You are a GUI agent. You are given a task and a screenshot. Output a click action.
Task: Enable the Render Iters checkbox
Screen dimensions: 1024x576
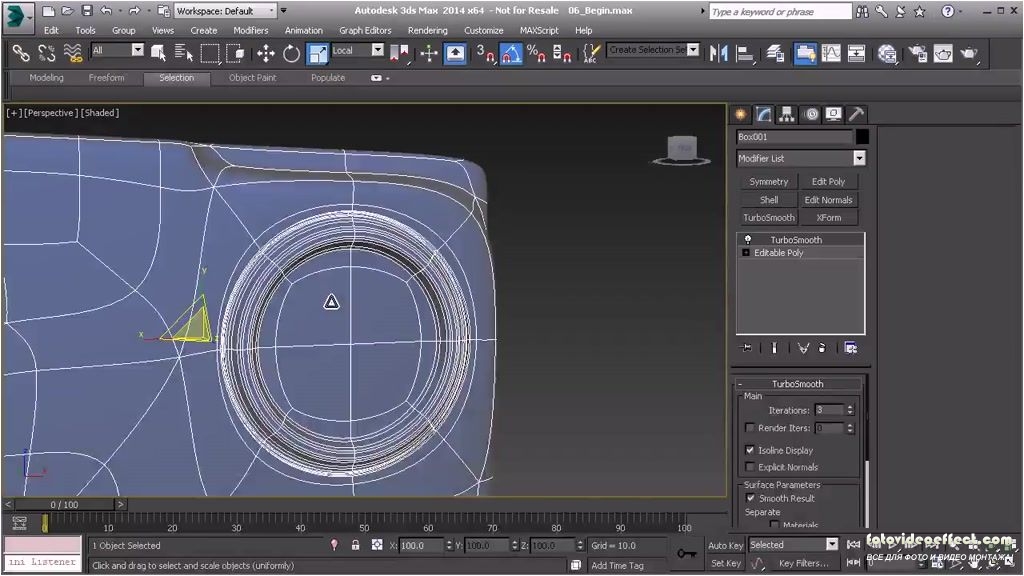tap(750, 428)
